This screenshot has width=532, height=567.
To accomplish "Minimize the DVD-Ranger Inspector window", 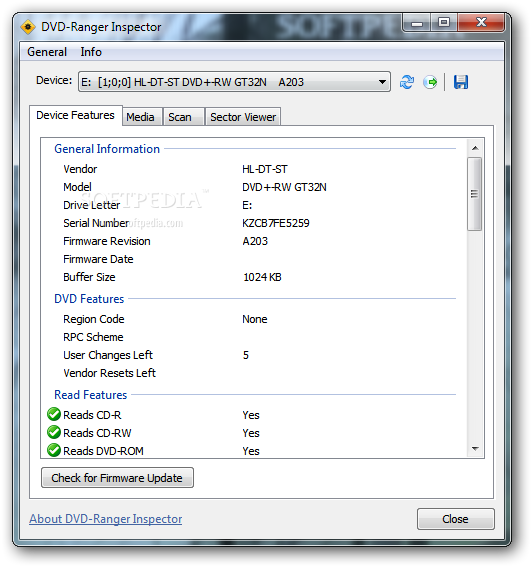I will click(x=417, y=23).
